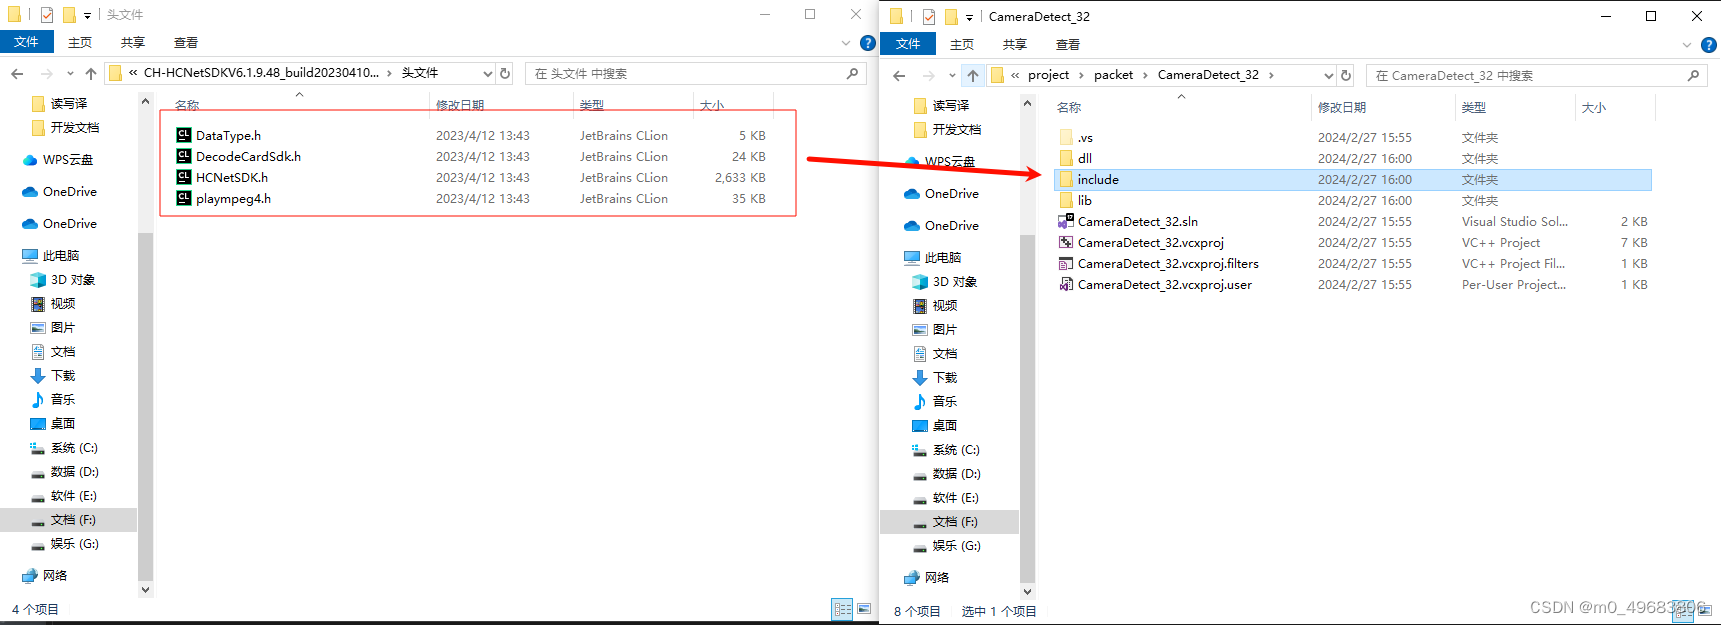Open 查看 tab in left window

186,42
